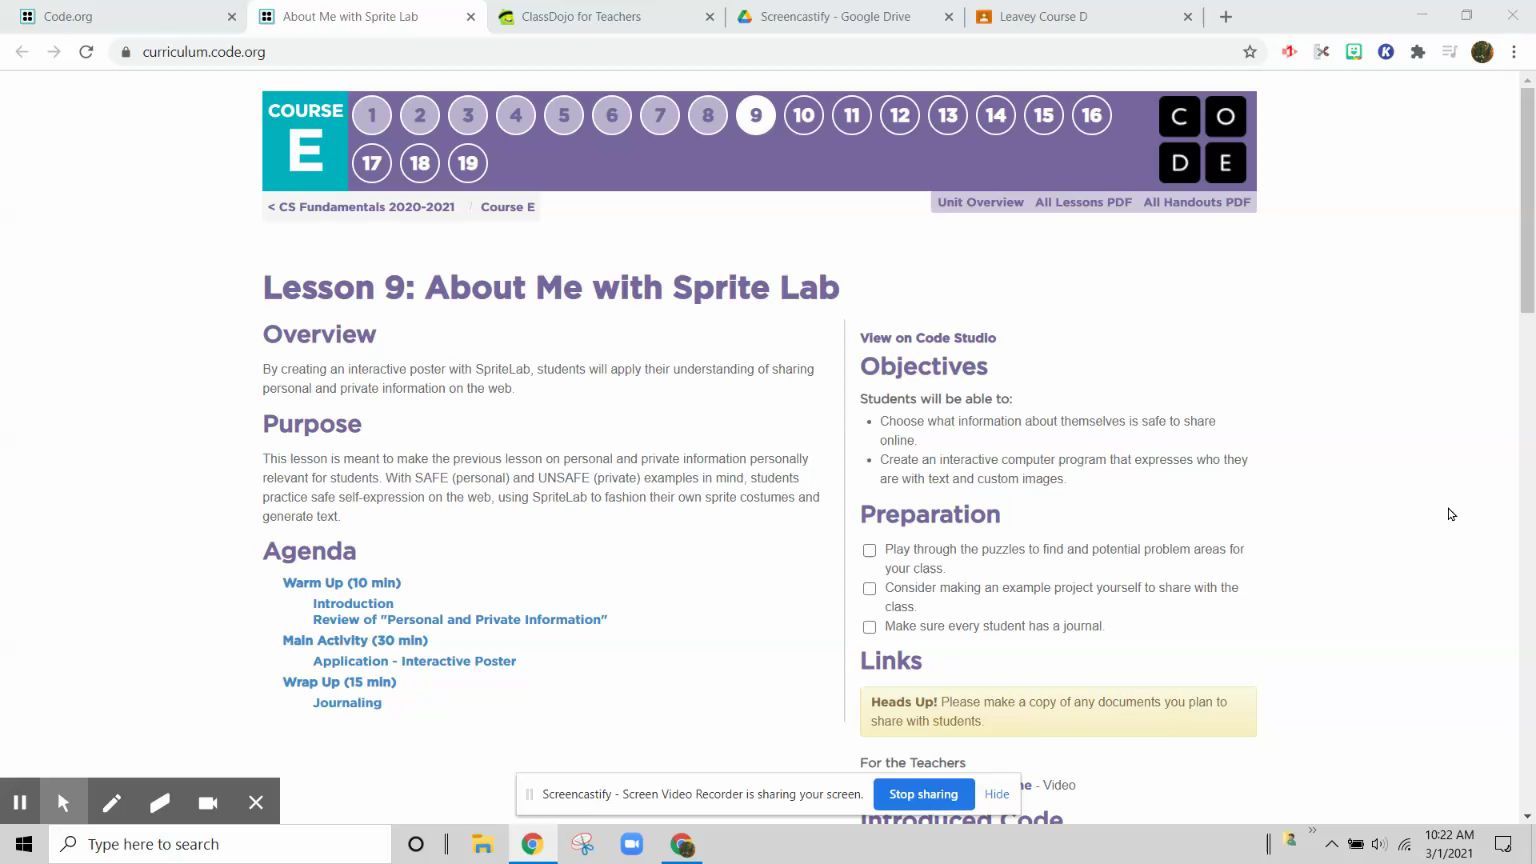Open Chrome's three-dot menu
Image resolution: width=1536 pixels, height=864 pixels.
pos(1513,51)
